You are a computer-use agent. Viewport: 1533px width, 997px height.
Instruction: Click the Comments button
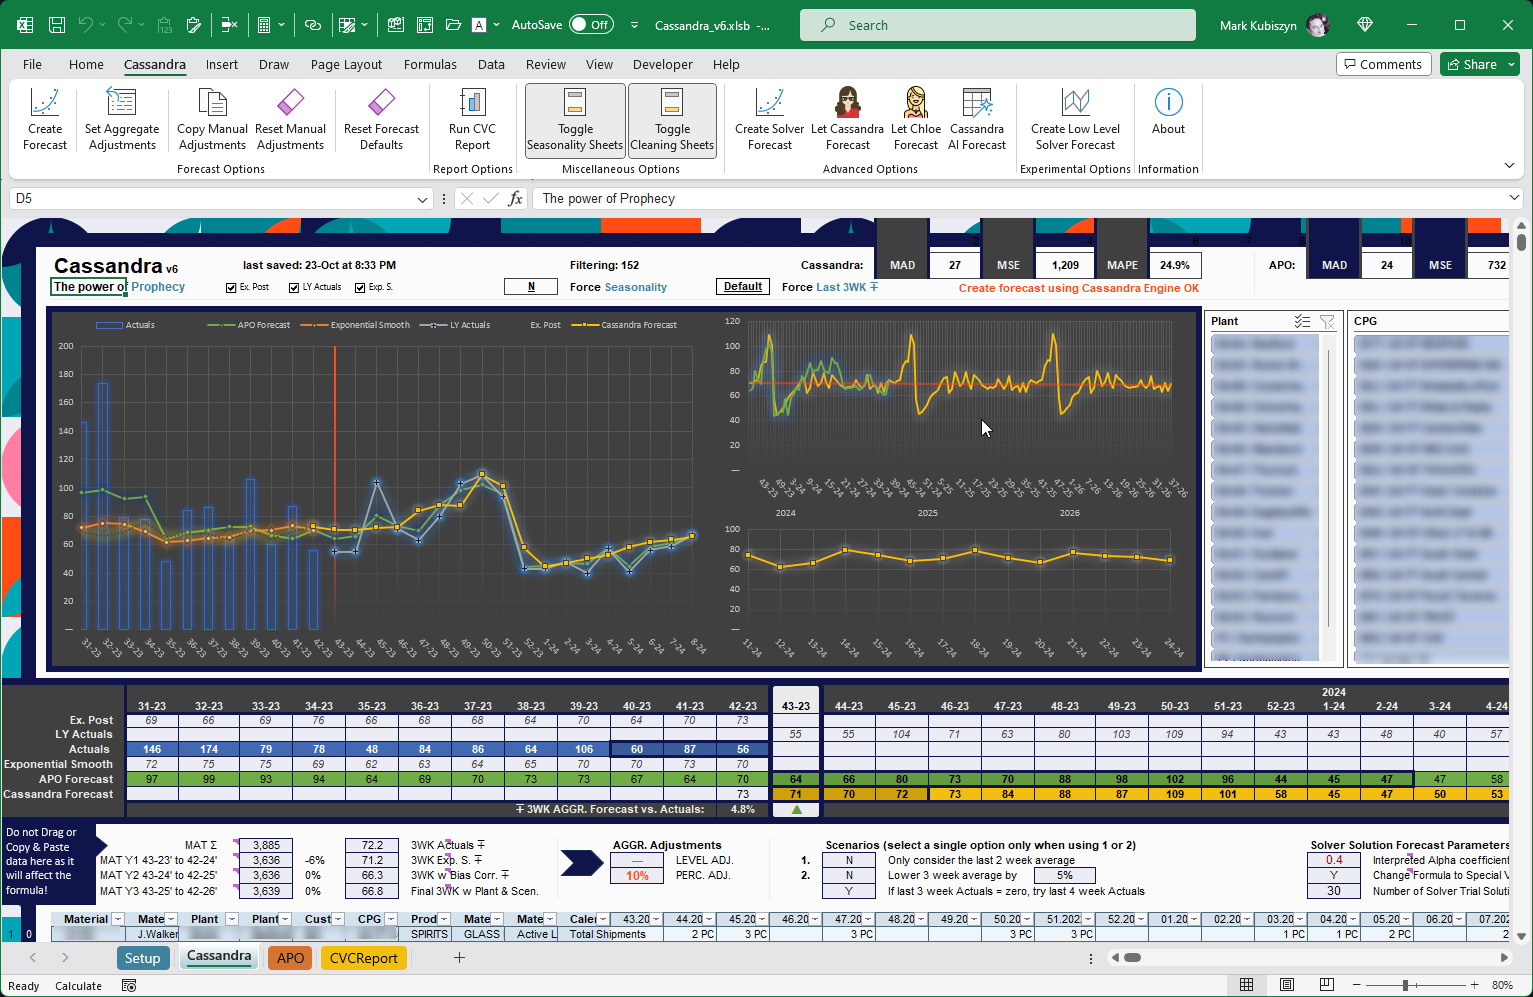(1383, 64)
